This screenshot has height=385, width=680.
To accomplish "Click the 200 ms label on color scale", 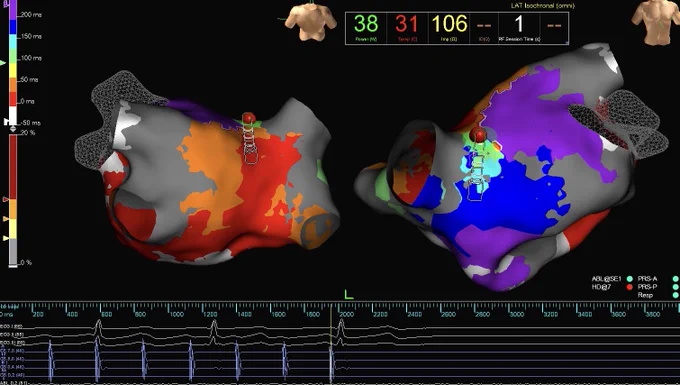I will [x=30, y=15].
